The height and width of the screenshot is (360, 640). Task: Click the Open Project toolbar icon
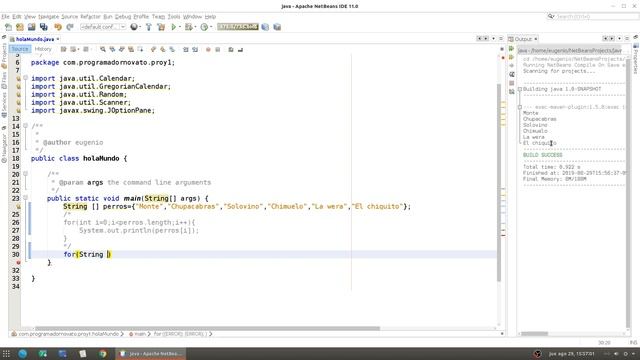31,27
